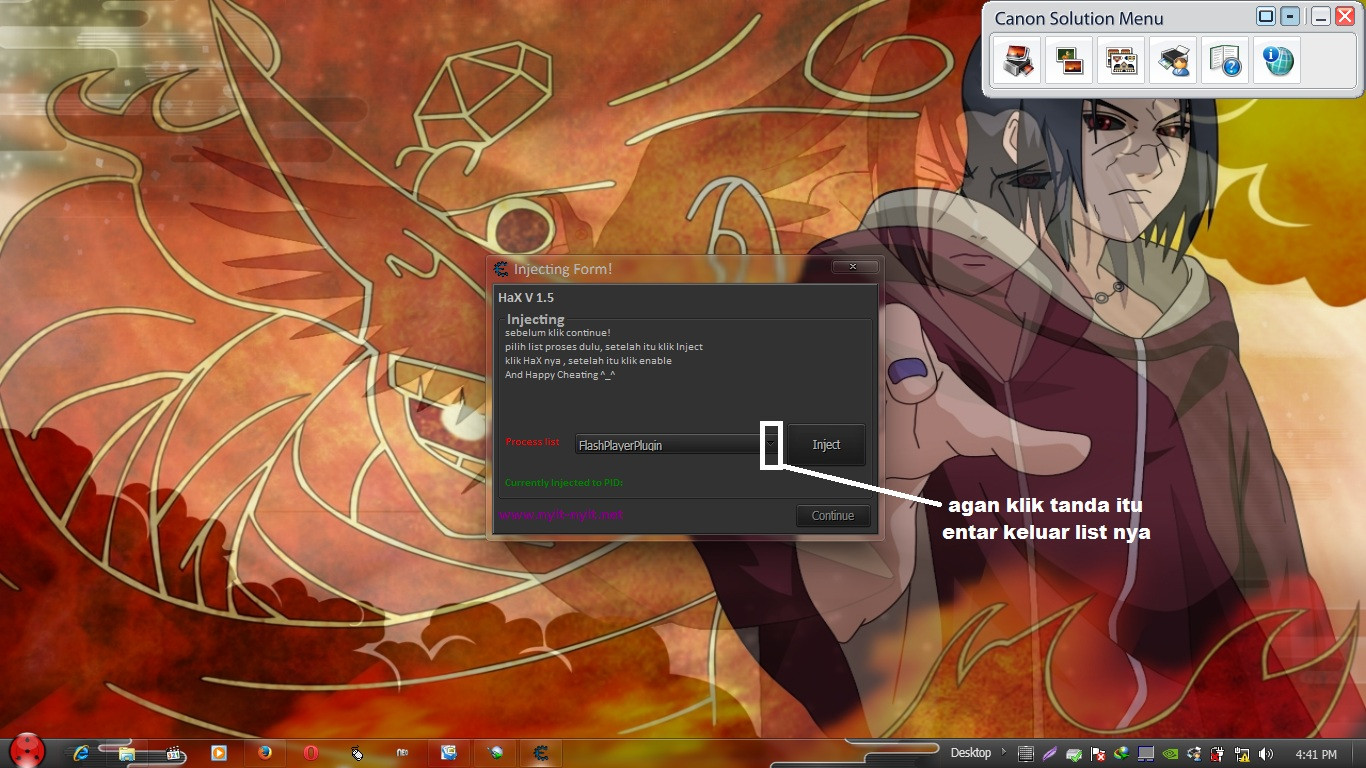Open the globe information icon in Canon menu
Screen dimensions: 1366x768
pos(1277,62)
